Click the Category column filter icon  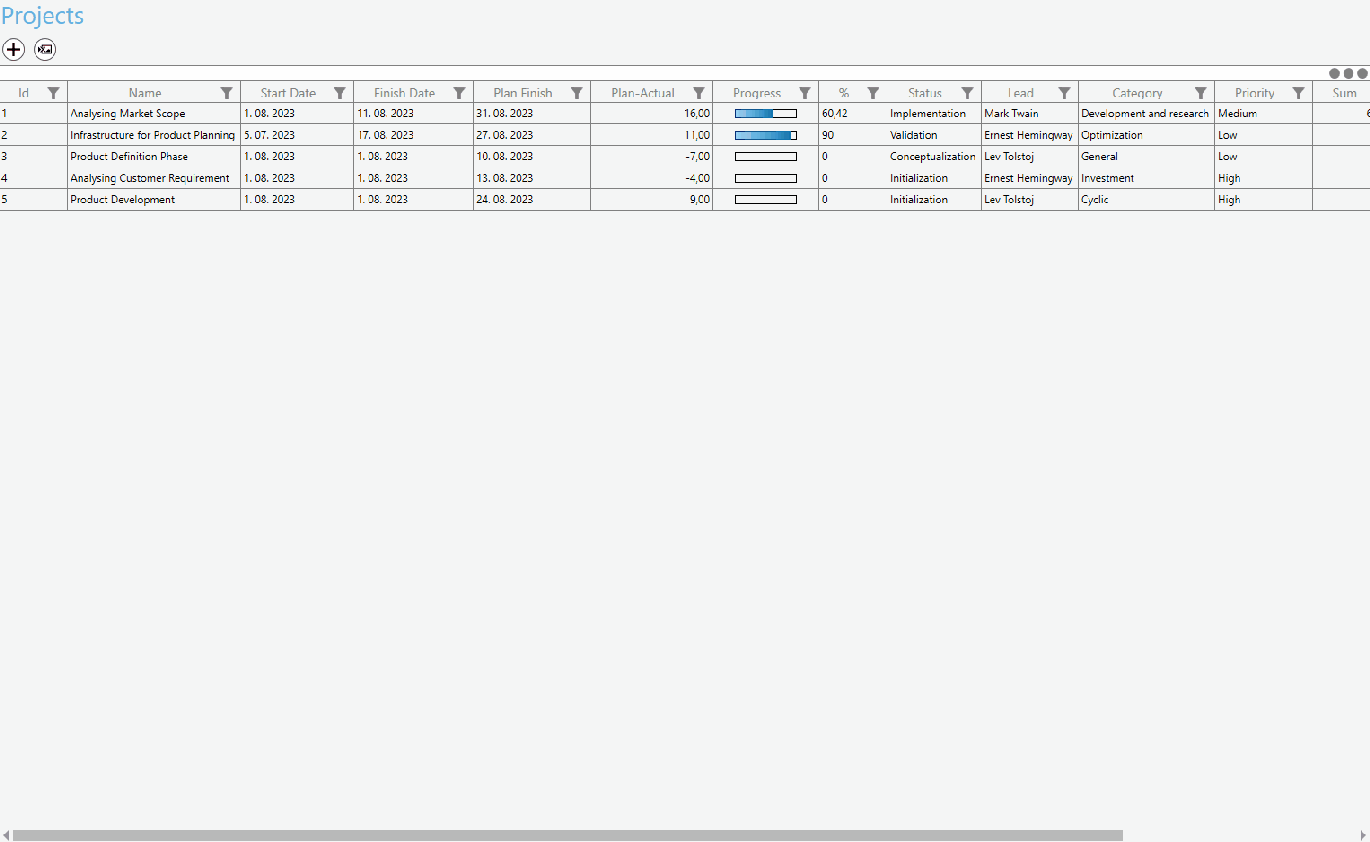point(1200,92)
